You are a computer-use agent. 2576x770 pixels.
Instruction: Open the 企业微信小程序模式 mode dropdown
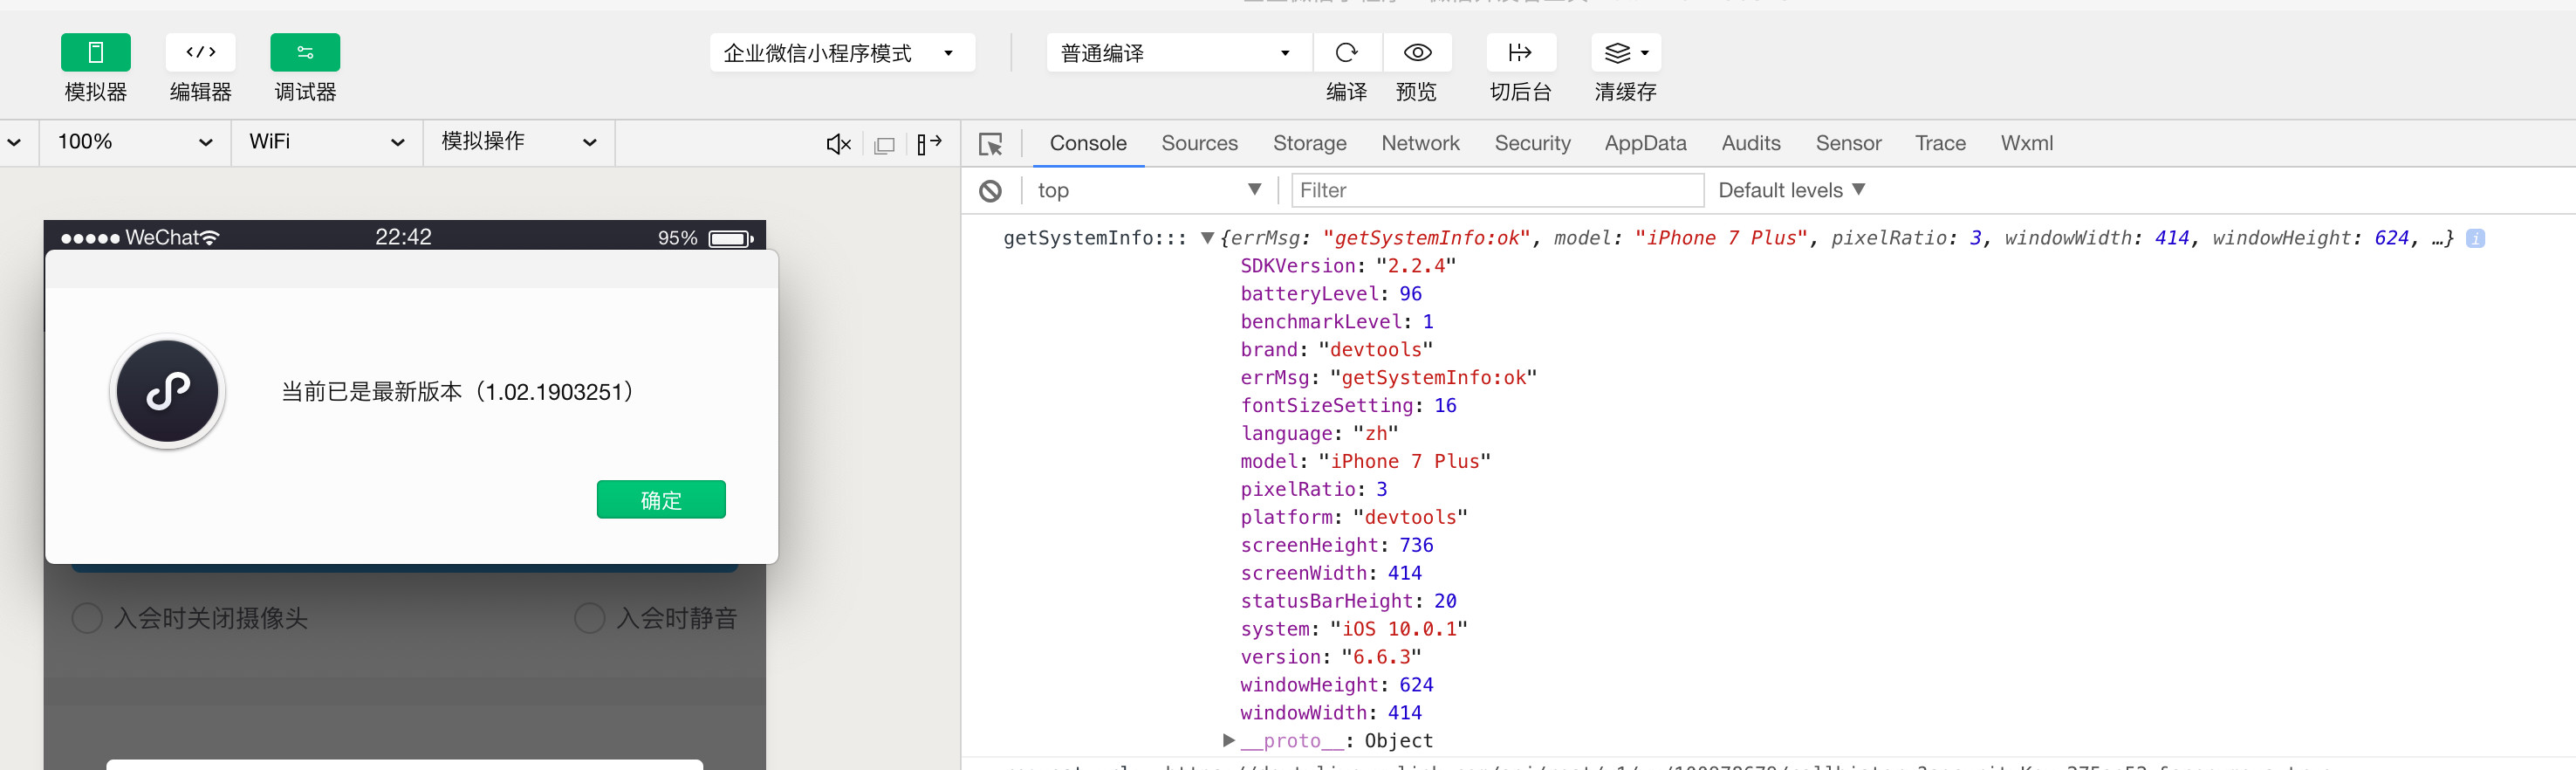coord(841,53)
